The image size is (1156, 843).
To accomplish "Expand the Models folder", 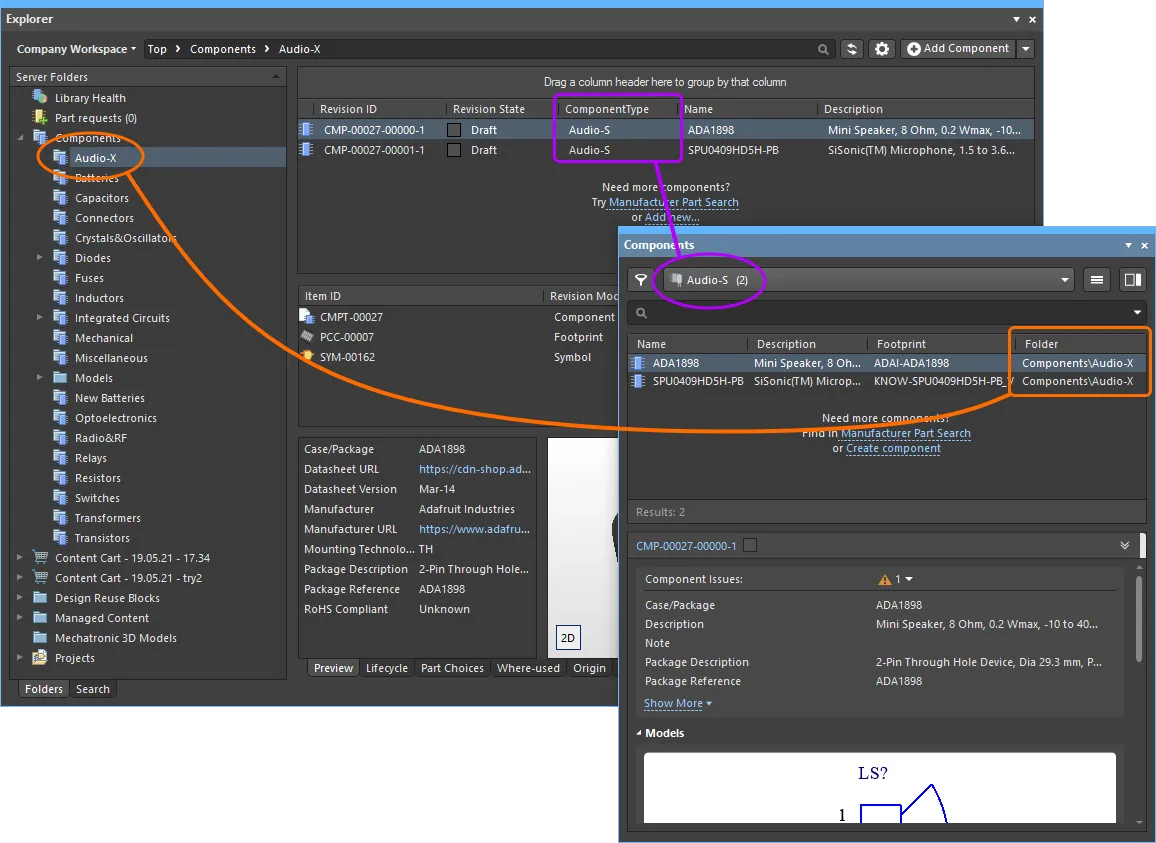I will click(x=40, y=377).
